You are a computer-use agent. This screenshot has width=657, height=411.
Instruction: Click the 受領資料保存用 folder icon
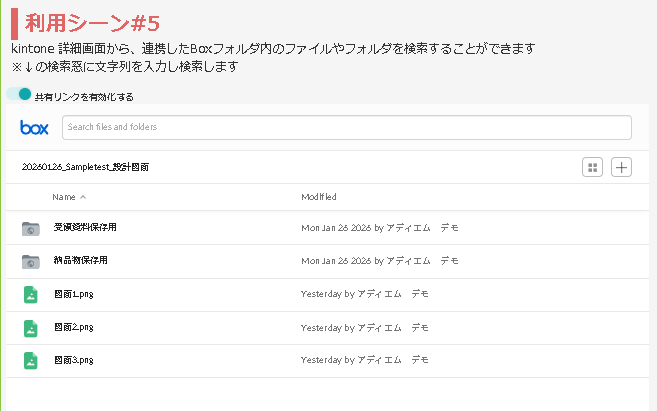[x=31, y=228]
